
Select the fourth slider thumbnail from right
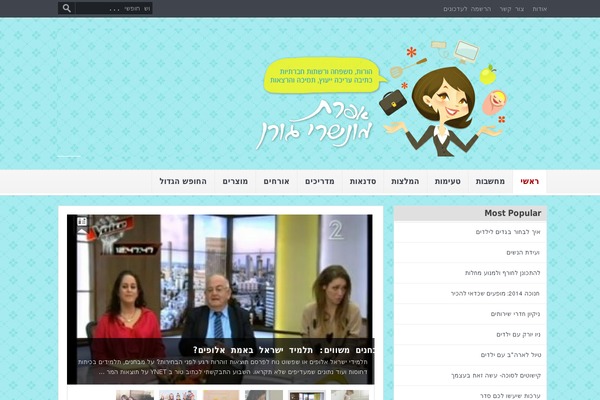click(221, 395)
